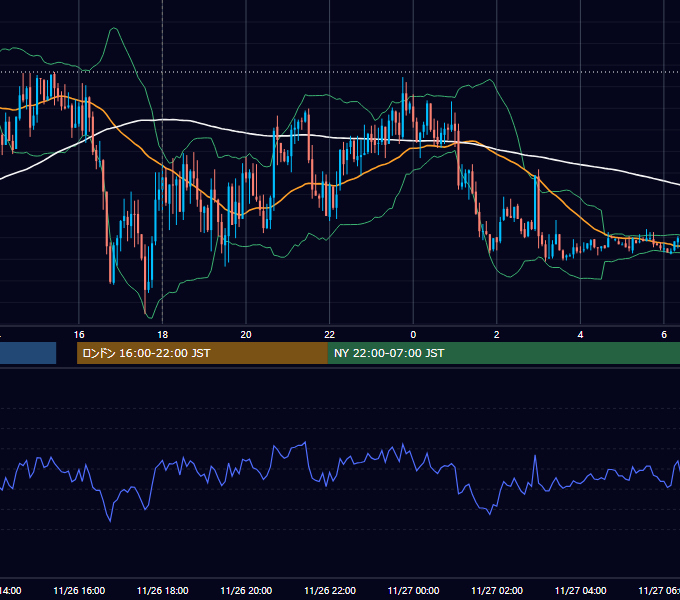This screenshot has width=680, height=600.
Task: Select the ロンドン 16:00-22:00 JST session bar
Action: [x=202, y=353]
